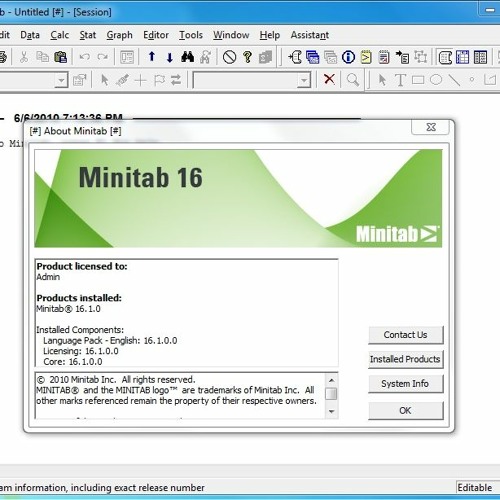Select the rectangle drawing tool

tap(418, 80)
